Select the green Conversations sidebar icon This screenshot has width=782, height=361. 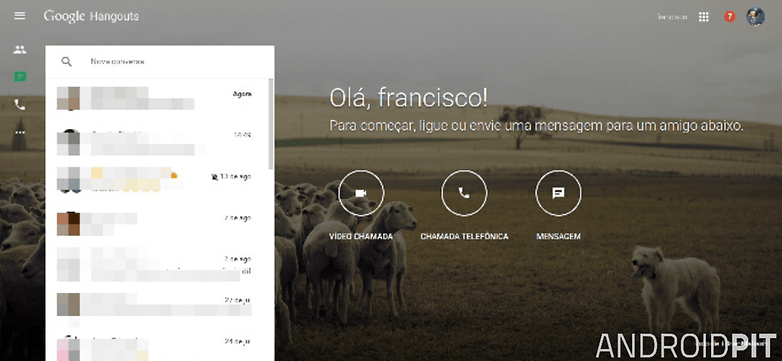pos(20,77)
